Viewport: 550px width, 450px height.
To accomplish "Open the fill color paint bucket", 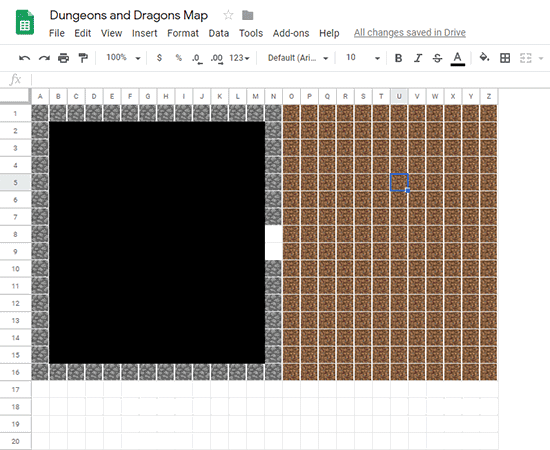I will (484, 58).
